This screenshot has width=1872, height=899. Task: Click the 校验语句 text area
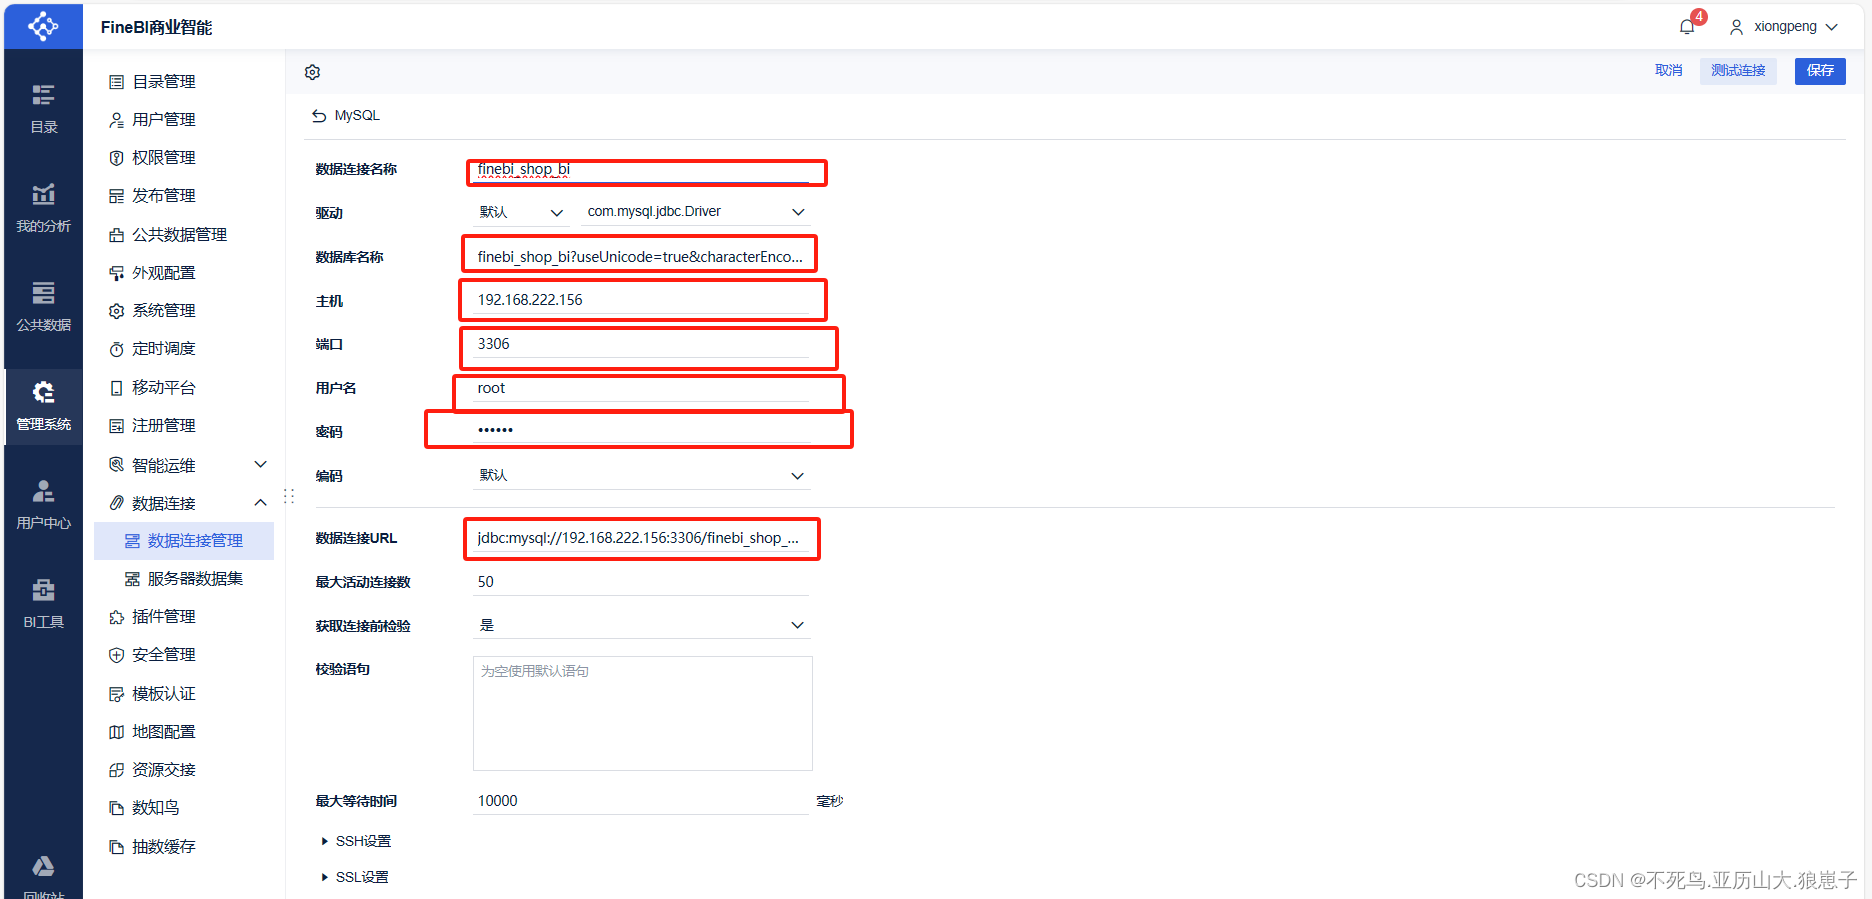coord(643,713)
